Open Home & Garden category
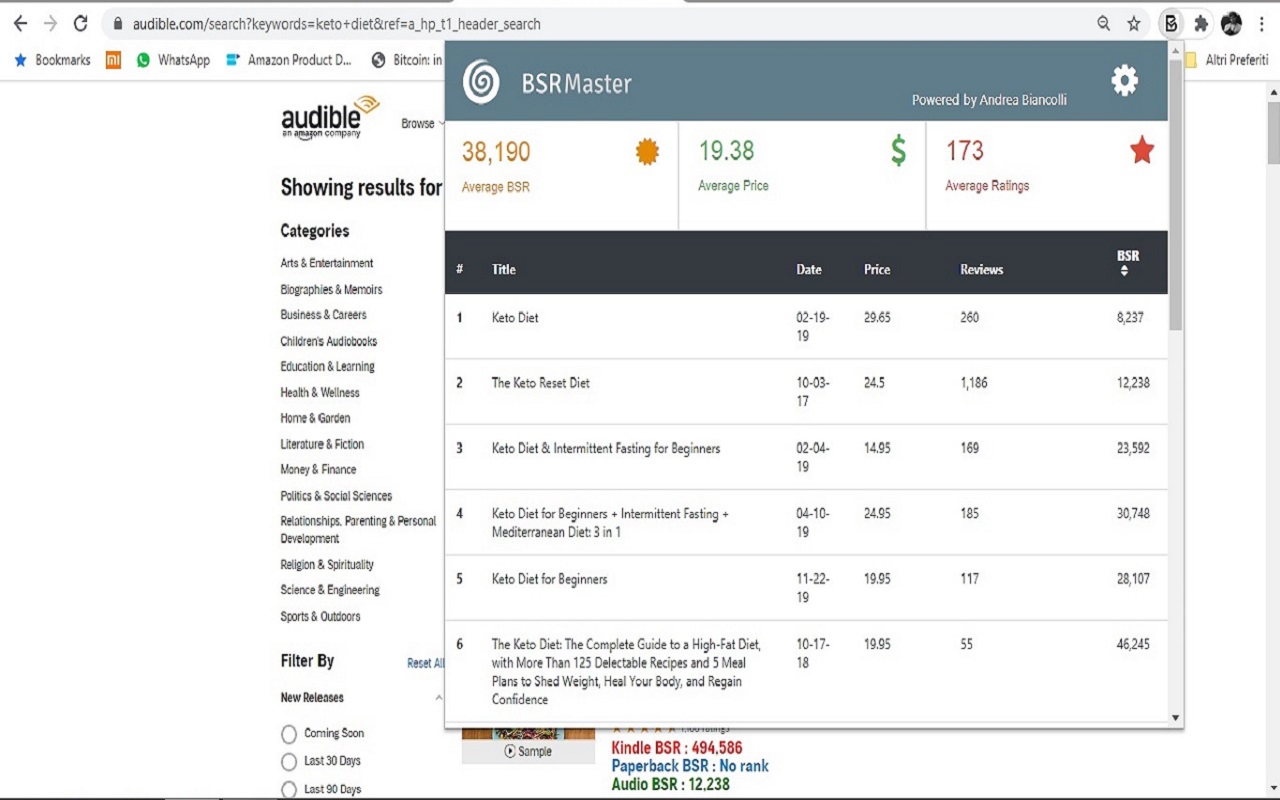The height and width of the screenshot is (800, 1280). coord(315,418)
